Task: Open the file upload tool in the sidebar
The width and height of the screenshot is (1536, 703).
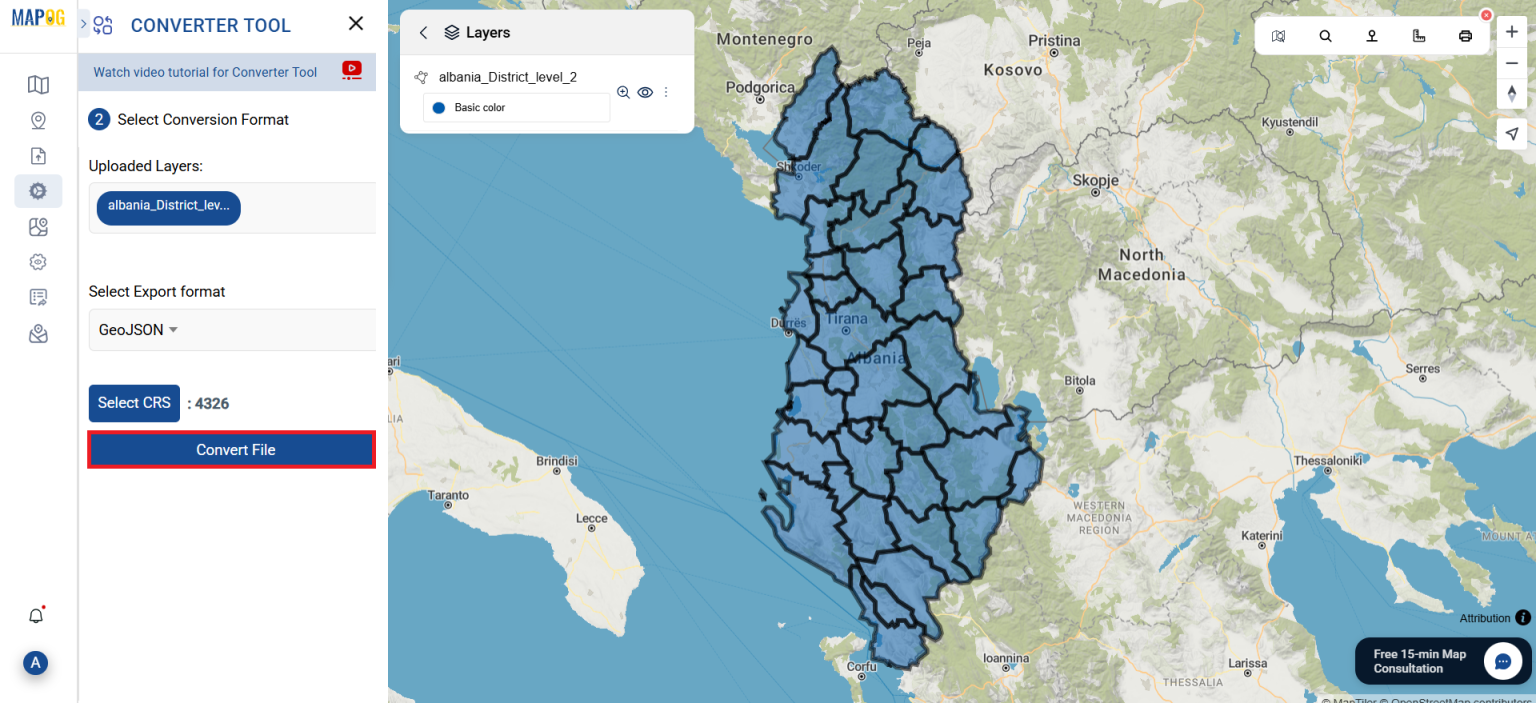Action: pyautogui.click(x=38, y=156)
